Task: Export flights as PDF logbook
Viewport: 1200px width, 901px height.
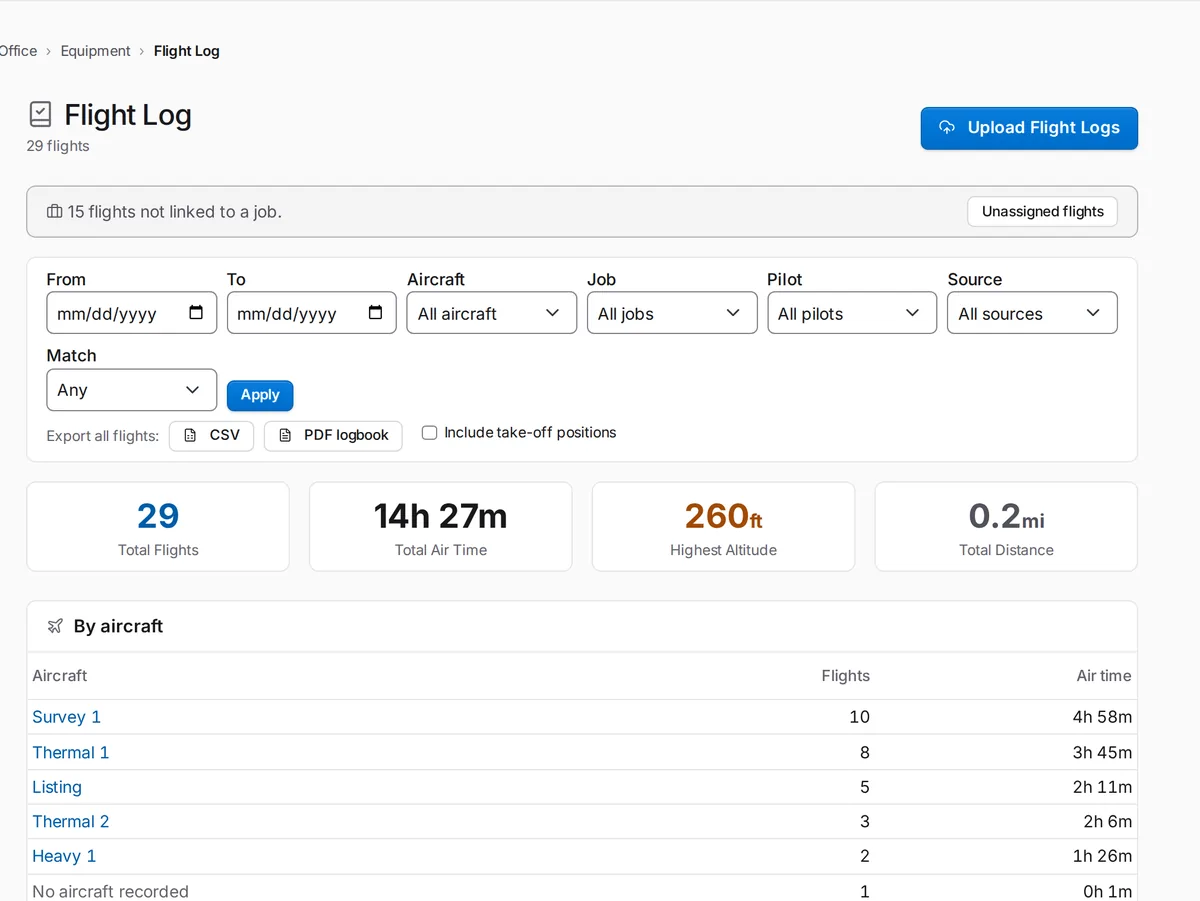Action: point(333,436)
